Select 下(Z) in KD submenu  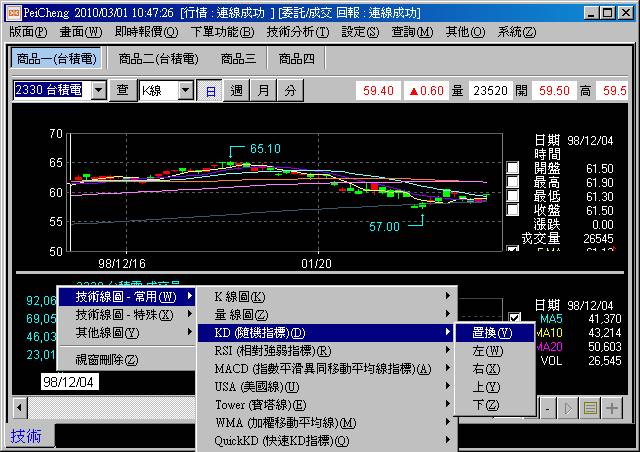pyautogui.click(x=495, y=404)
